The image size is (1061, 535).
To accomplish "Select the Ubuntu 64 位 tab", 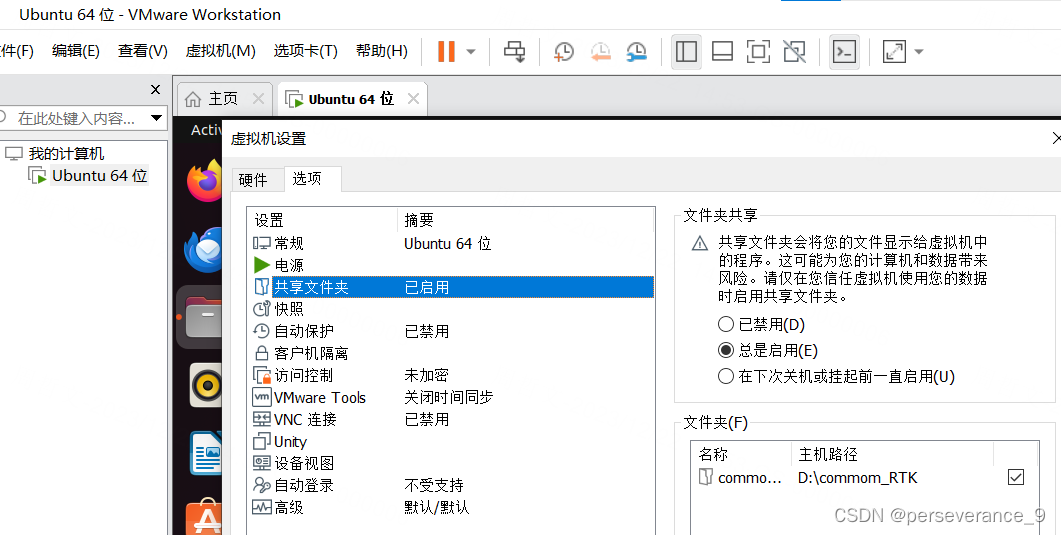I will tap(351, 99).
